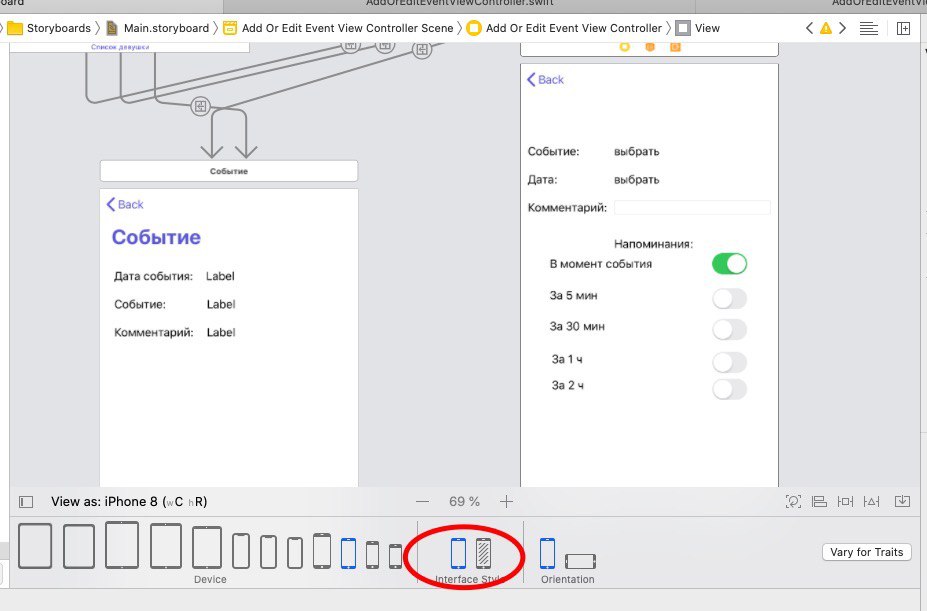Viewport: 927px width, 611px height.
Task: Select the Событие scene title bar
Action: pyautogui.click(x=229, y=171)
